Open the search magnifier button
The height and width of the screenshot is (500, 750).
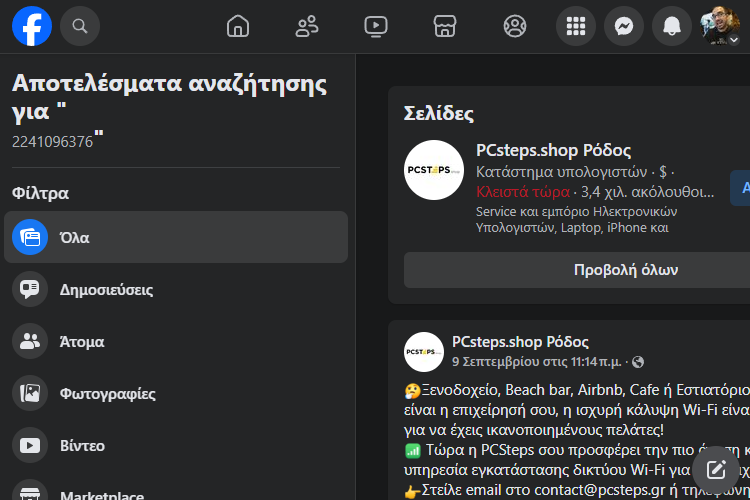(80, 26)
